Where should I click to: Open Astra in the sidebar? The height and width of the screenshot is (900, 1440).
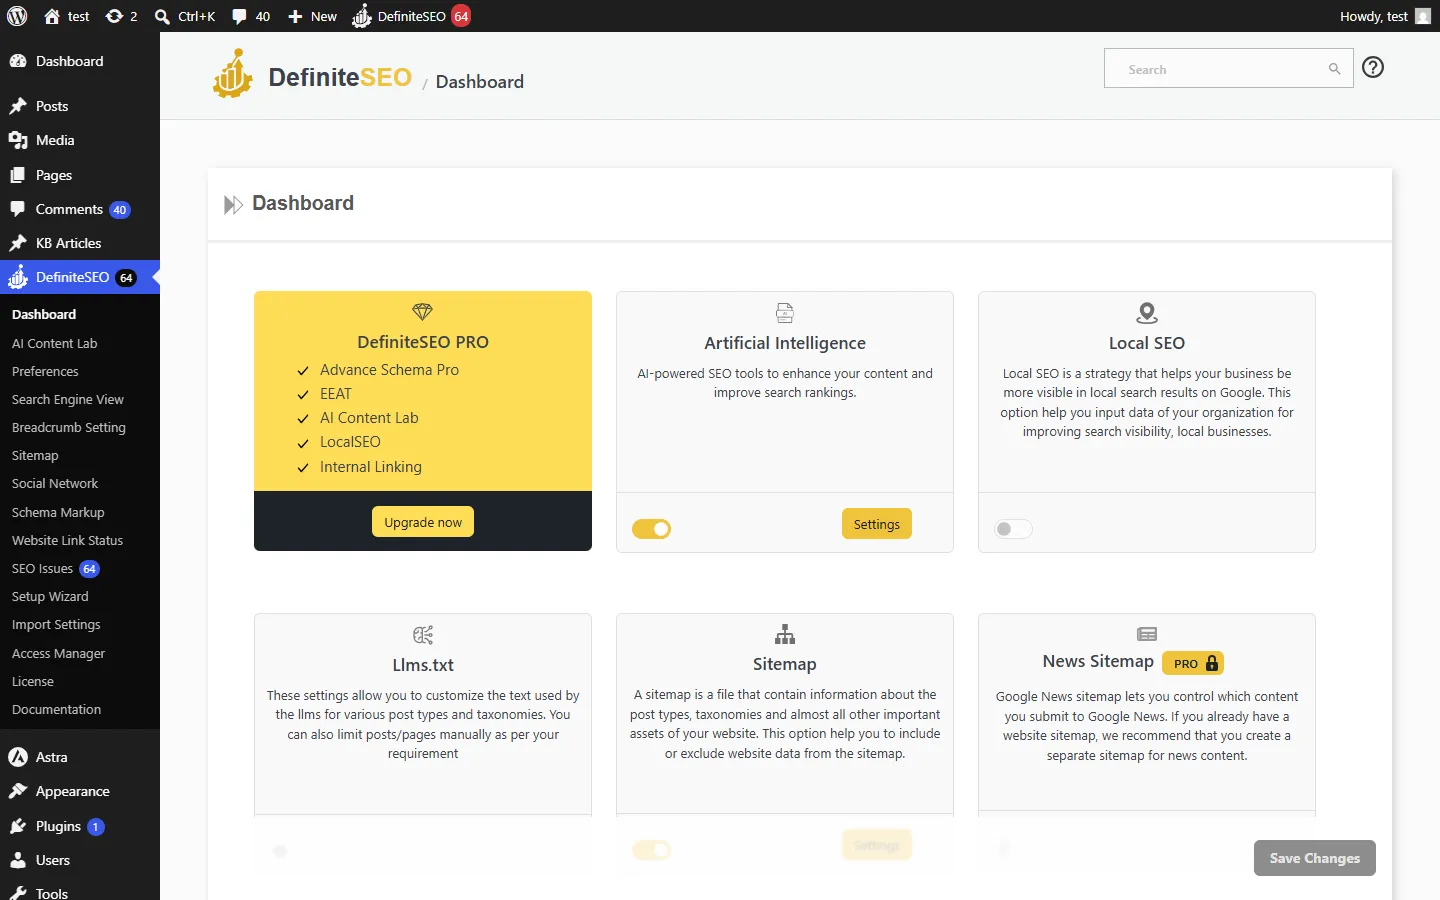point(80,757)
